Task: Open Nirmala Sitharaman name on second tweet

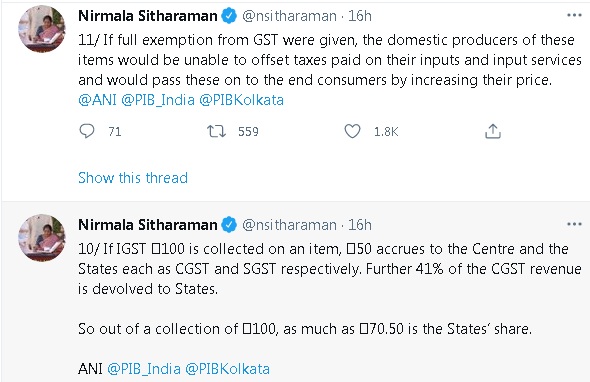Action: [148, 225]
